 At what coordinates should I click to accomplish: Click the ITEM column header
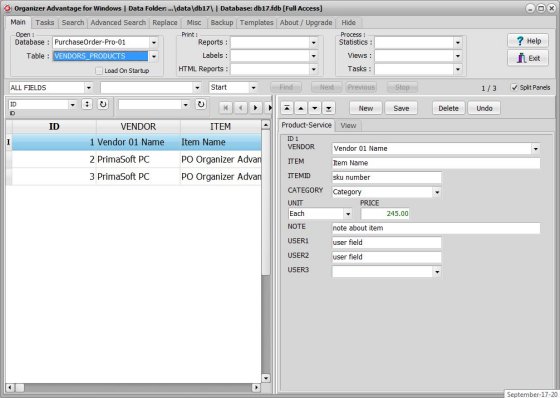coord(221,126)
